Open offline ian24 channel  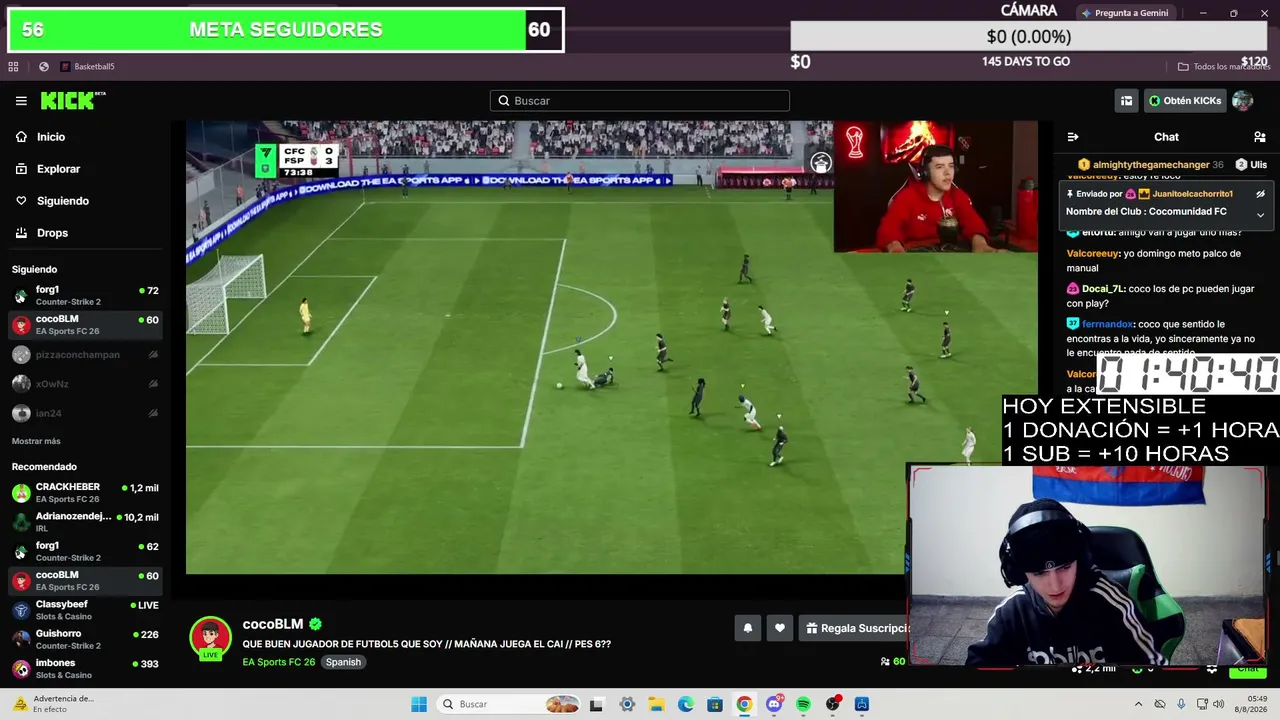click(85, 413)
